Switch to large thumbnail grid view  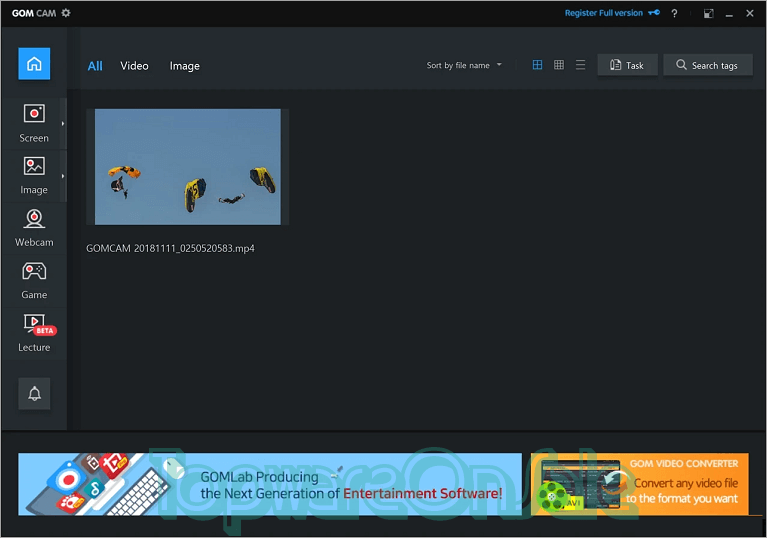click(x=537, y=65)
